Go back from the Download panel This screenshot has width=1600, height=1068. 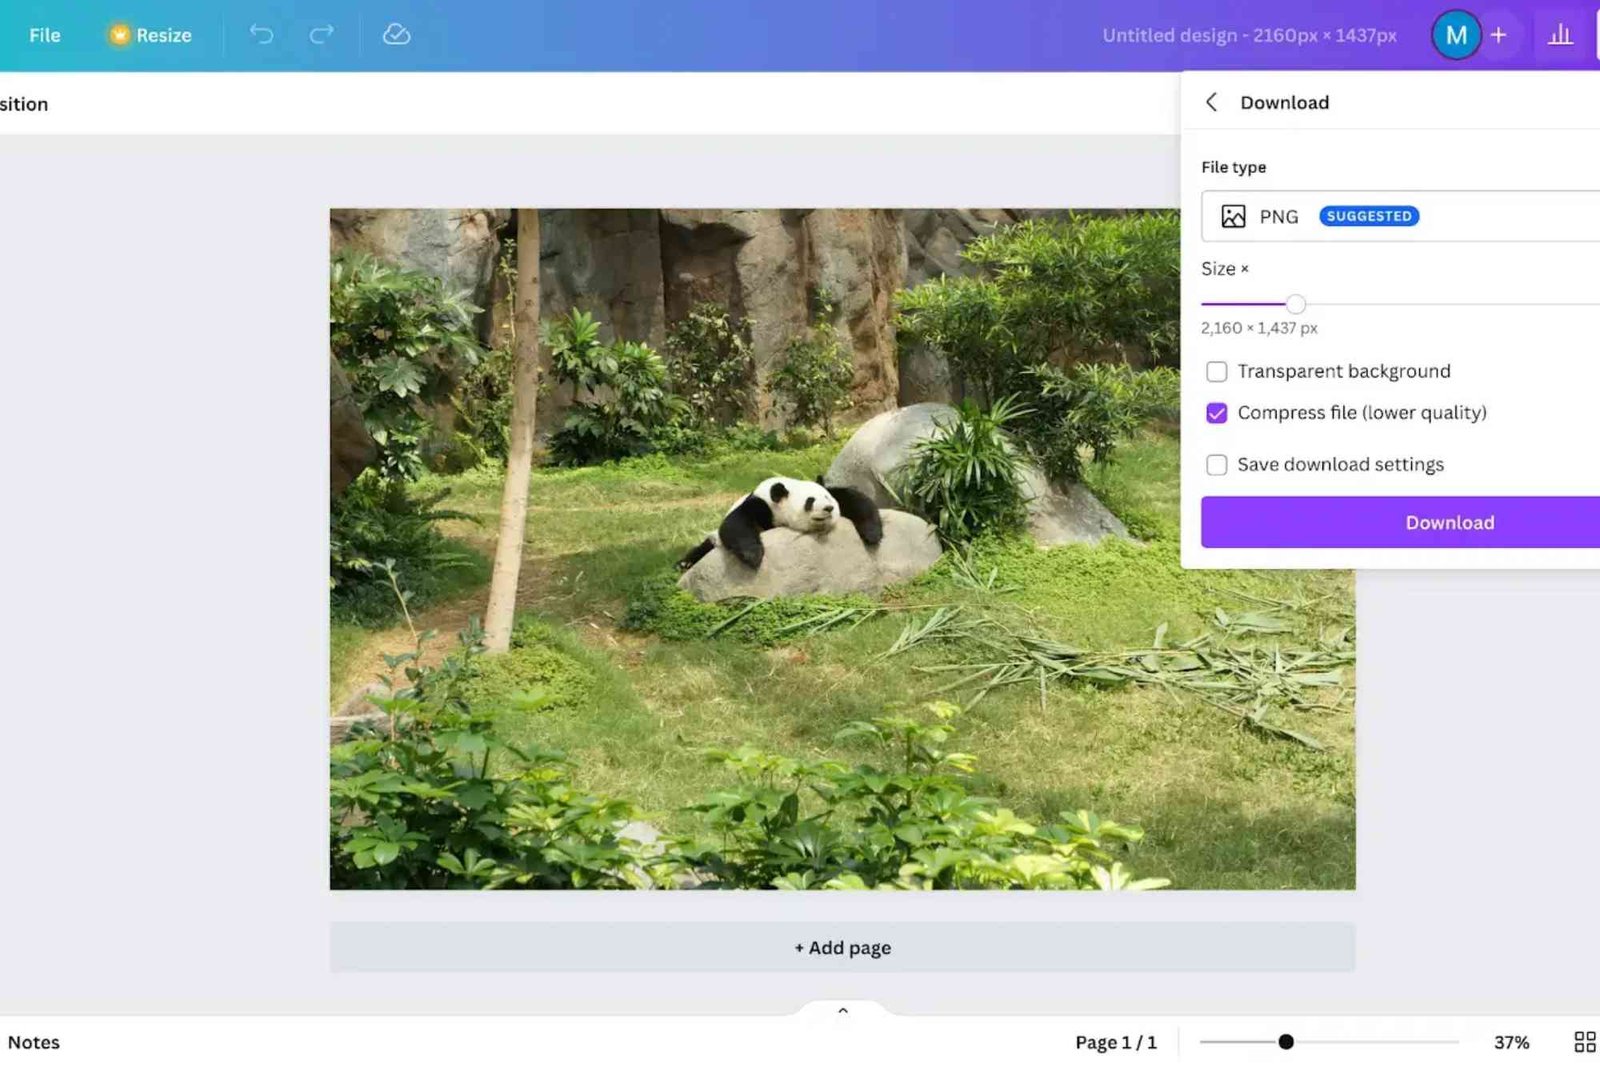coord(1211,101)
